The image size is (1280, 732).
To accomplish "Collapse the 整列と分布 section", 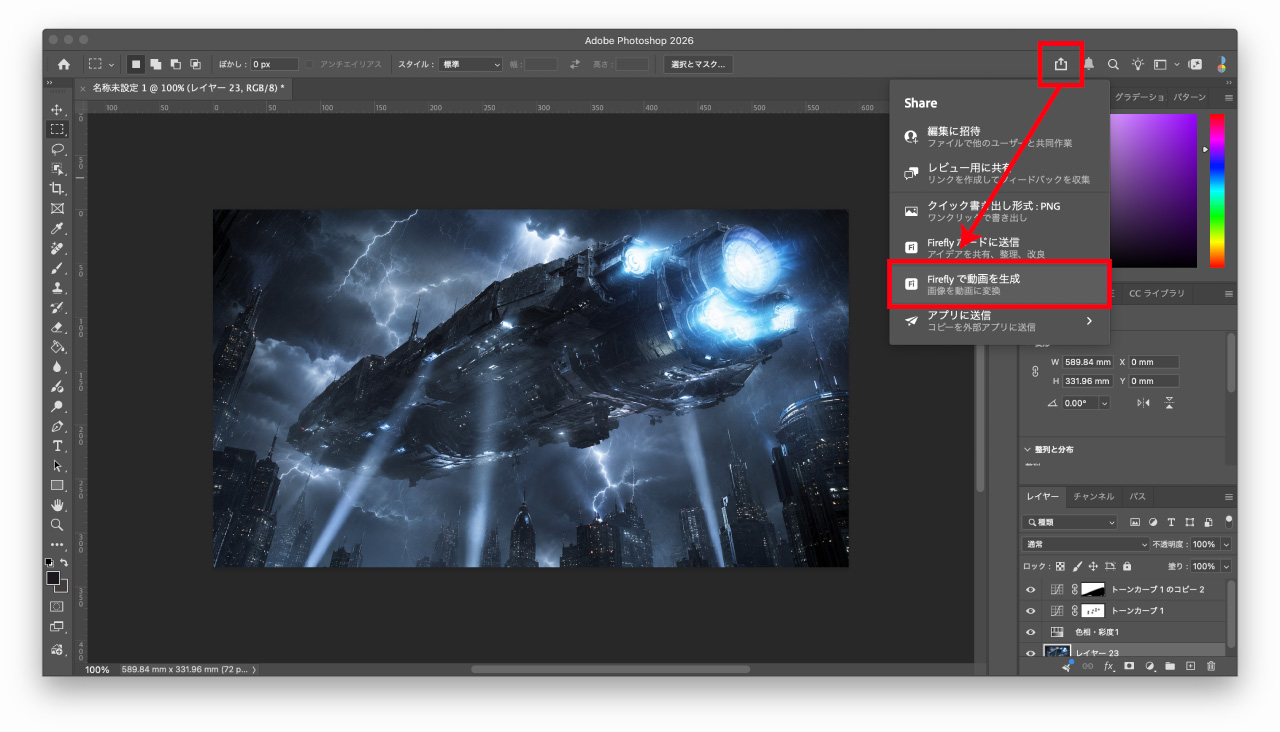I will click(1027, 450).
